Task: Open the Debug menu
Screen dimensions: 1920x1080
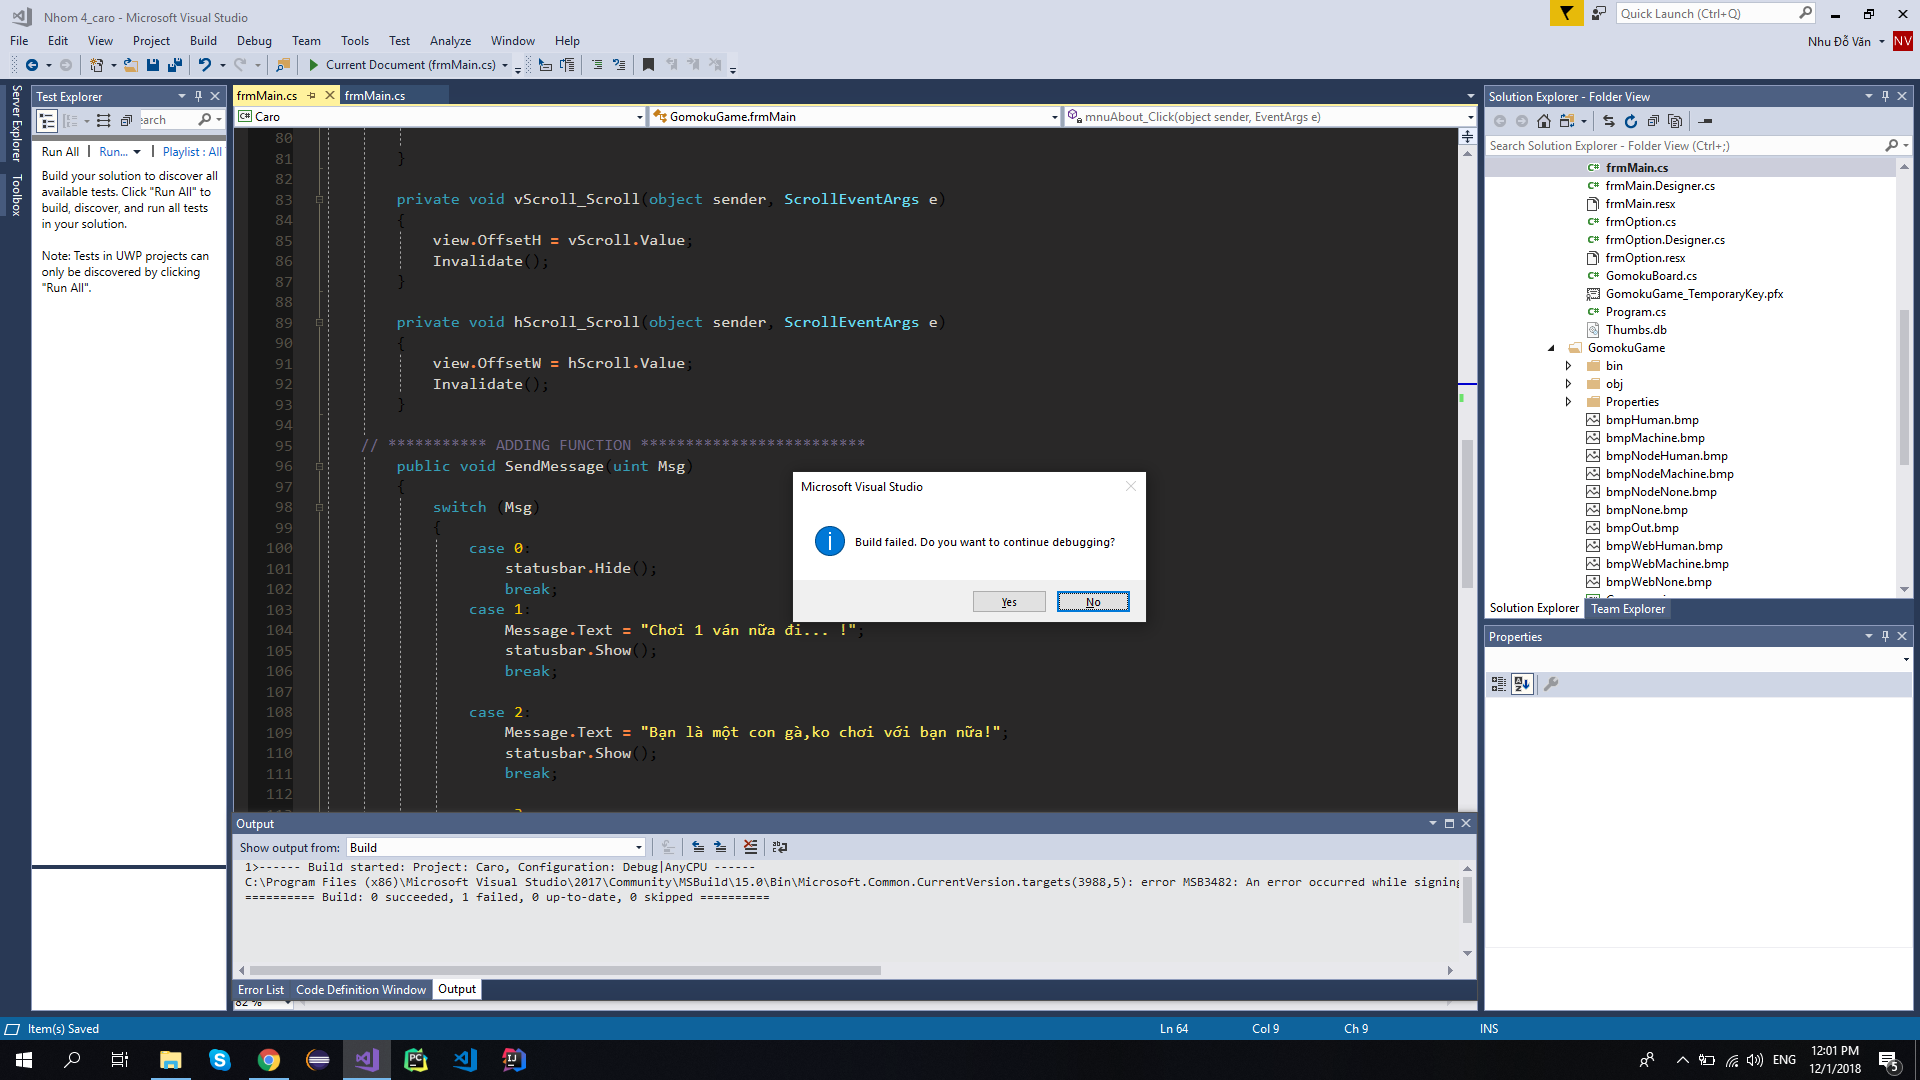Action: point(254,41)
